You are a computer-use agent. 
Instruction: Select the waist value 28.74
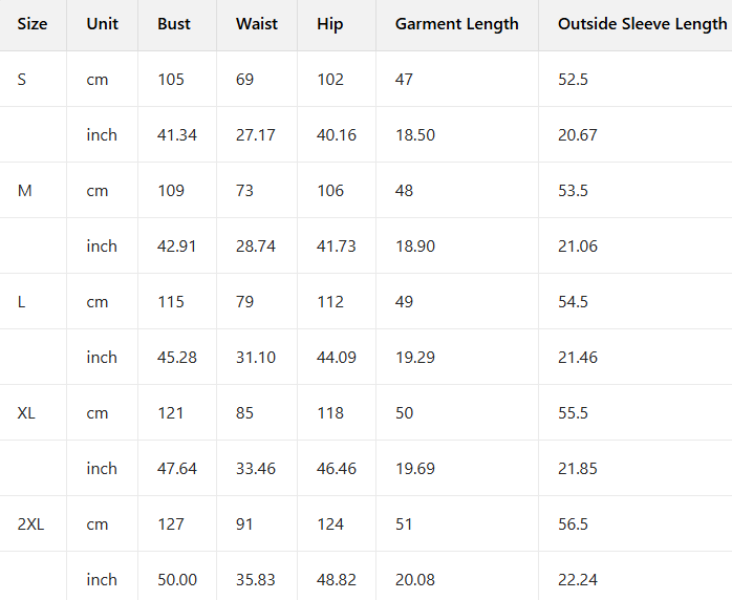[256, 246]
